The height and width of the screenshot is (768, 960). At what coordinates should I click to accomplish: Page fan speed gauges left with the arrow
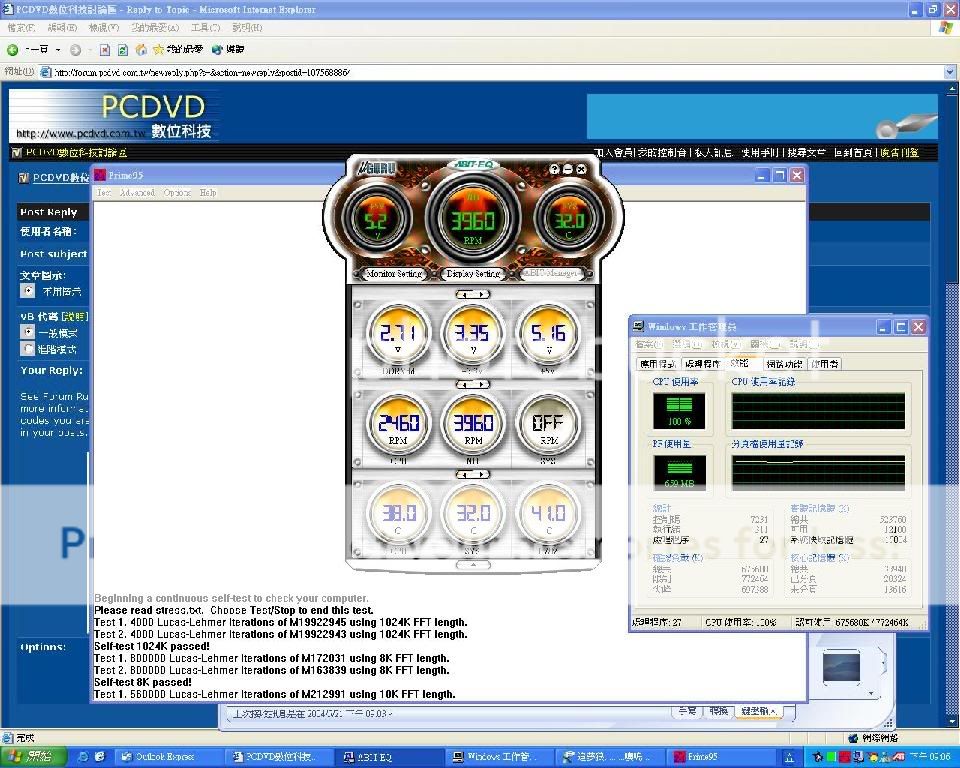pos(465,384)
